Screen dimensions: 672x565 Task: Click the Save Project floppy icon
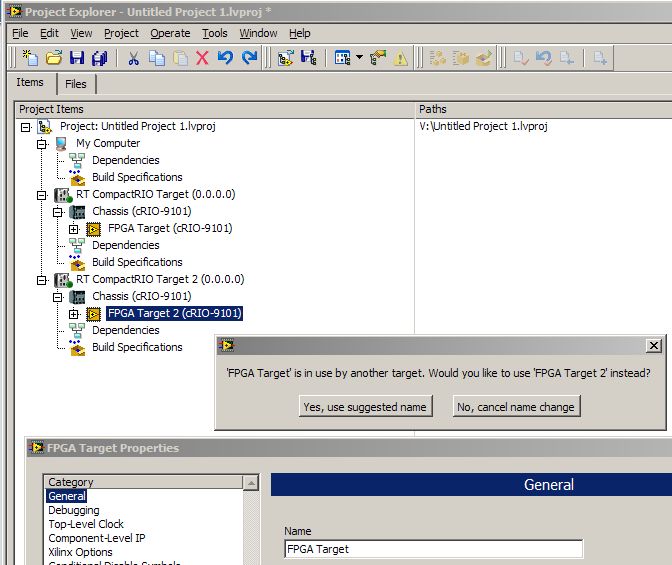tap(77, 57)
